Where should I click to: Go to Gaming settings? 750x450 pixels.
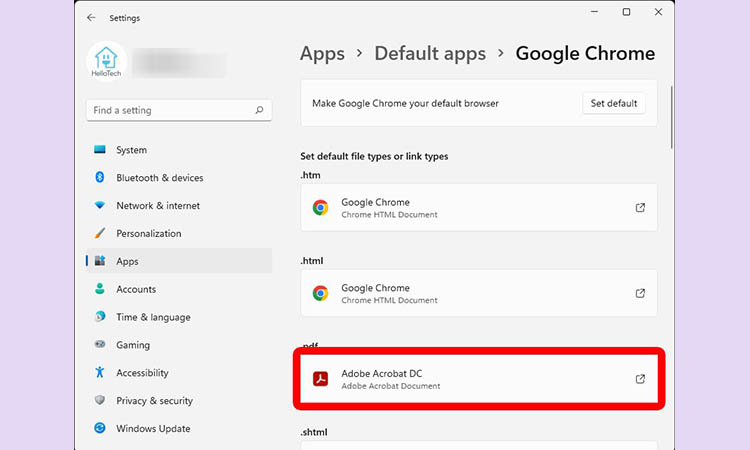click(179, 345)
